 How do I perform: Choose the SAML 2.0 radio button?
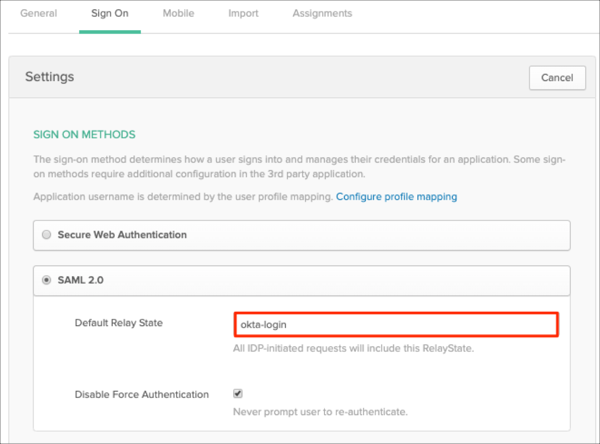(x=47, y=281)
